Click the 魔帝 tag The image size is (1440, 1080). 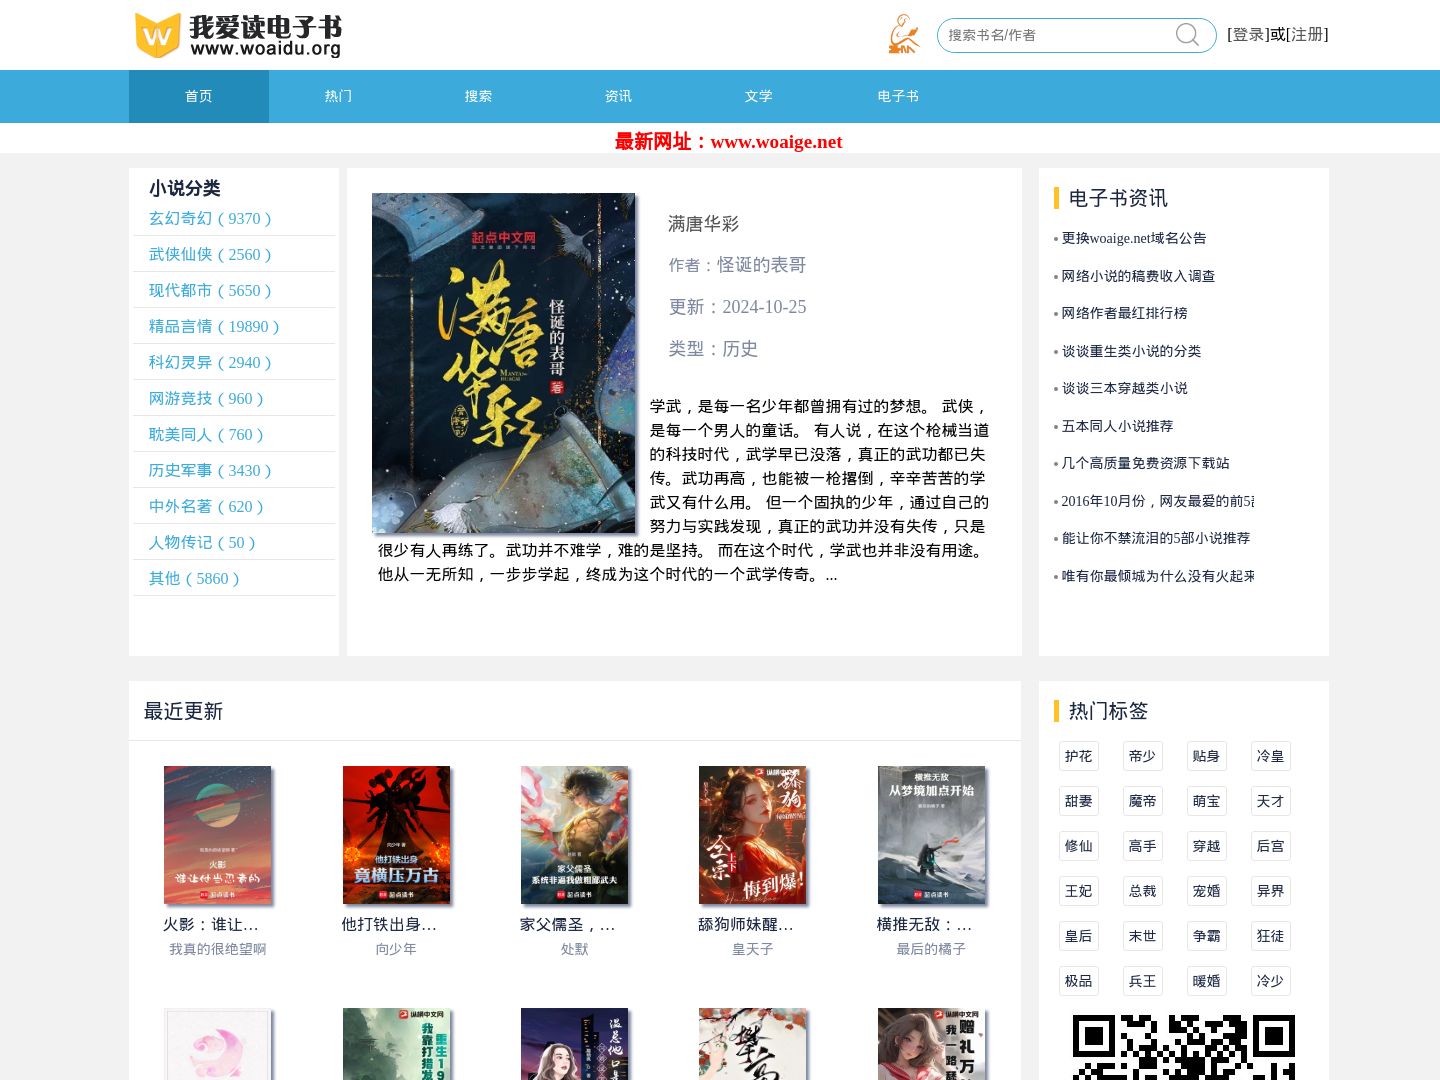pos(1142,801)
